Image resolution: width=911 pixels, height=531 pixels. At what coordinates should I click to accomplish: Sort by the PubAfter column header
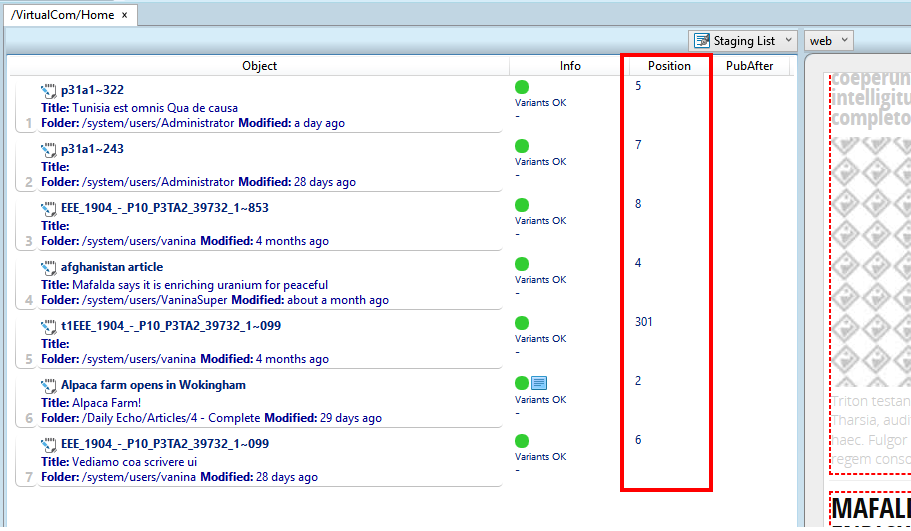[x=749, y=66]
